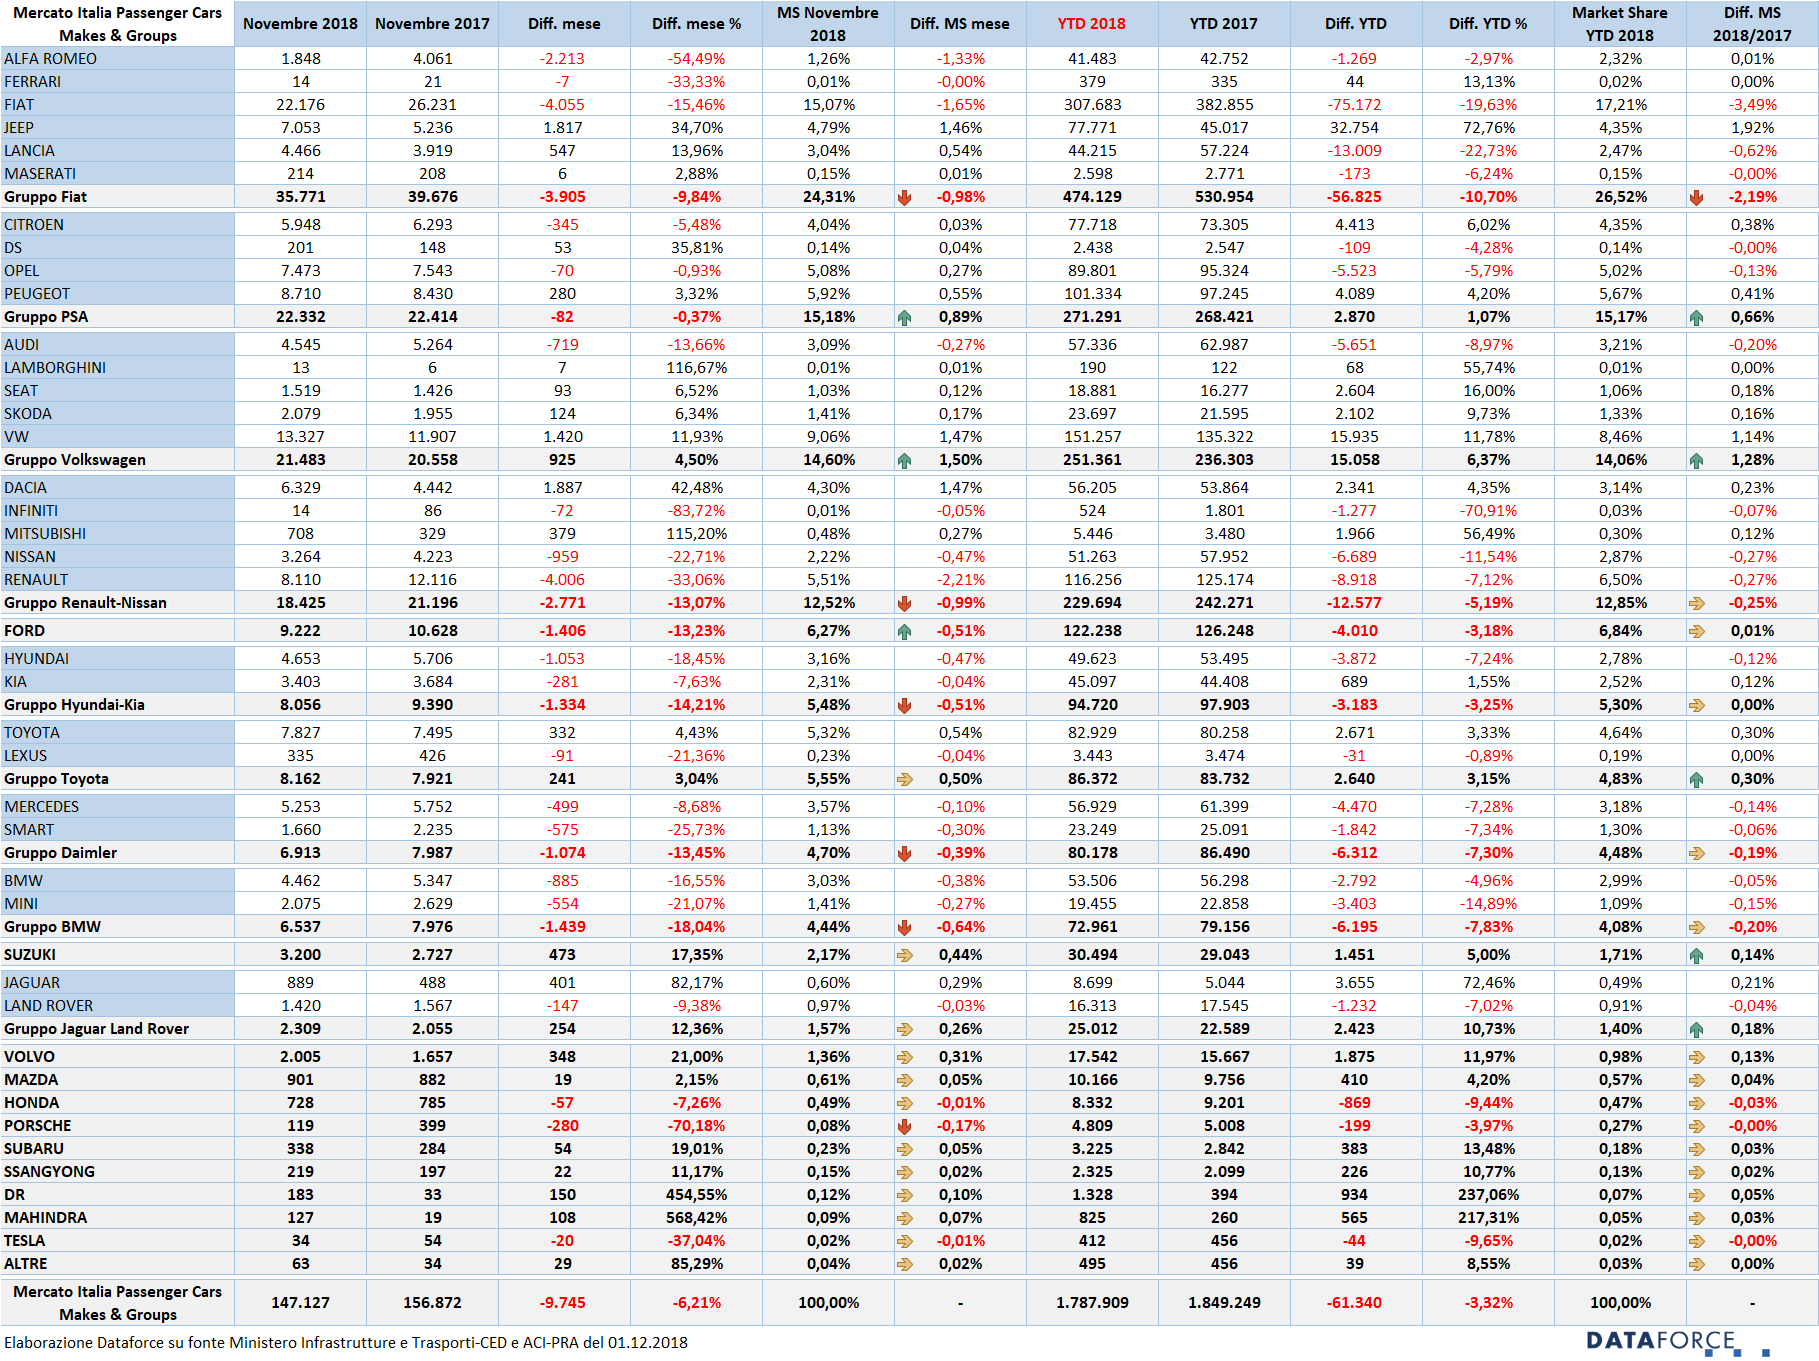The height and width of the screenshot is (1361, 1819).
Task: Click the green up arrow in SUZUKI Diff. MS 2018/2017
Action: [1696, 955]
